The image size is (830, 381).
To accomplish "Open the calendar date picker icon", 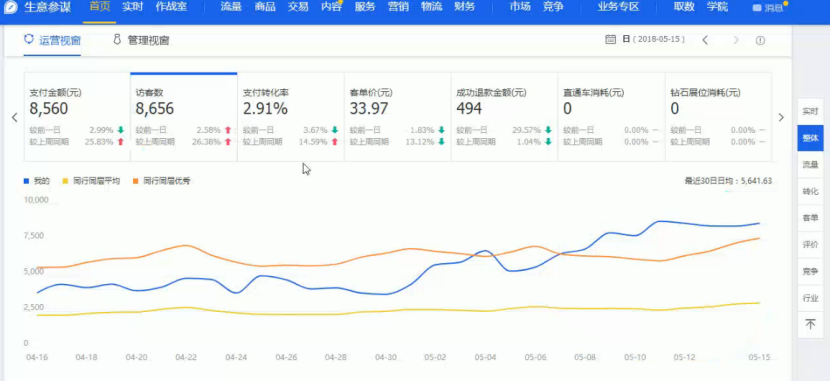I will (x=610, y=39).
